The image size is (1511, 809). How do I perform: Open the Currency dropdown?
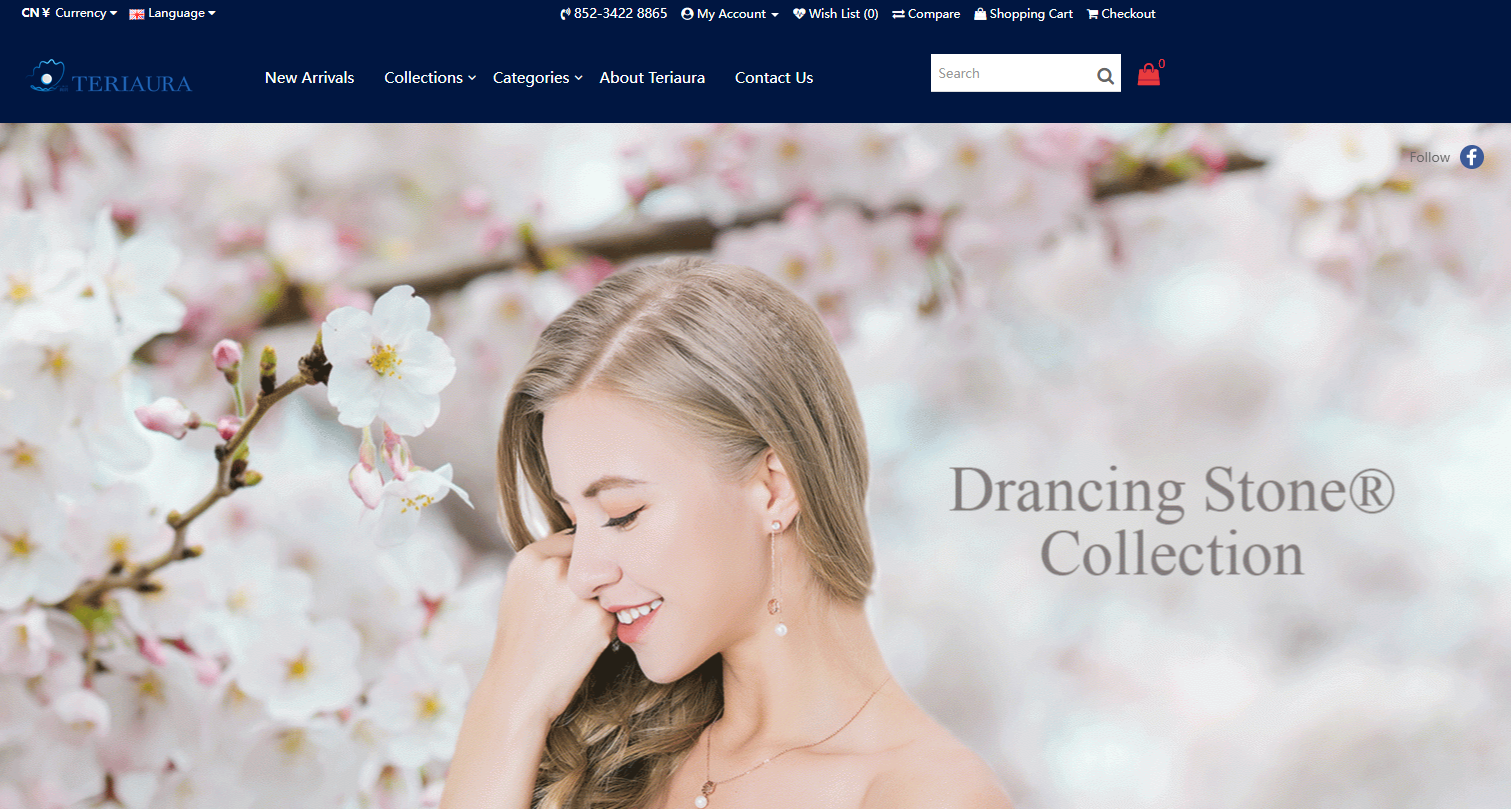tap(69, 13)
